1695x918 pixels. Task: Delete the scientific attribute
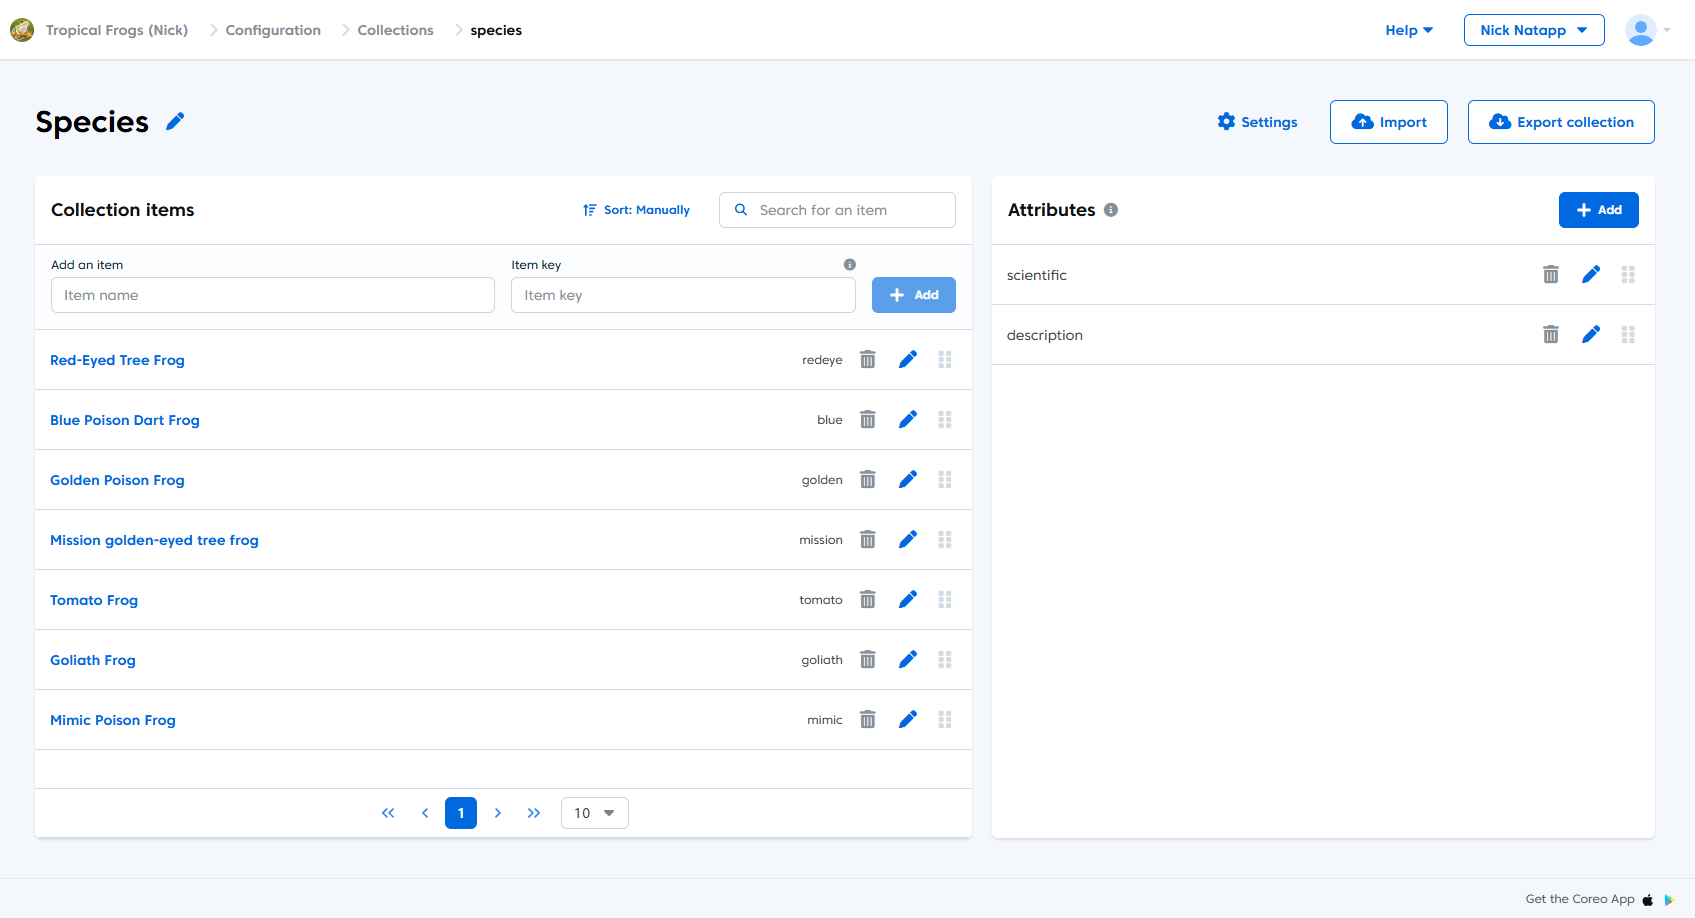1551,275
